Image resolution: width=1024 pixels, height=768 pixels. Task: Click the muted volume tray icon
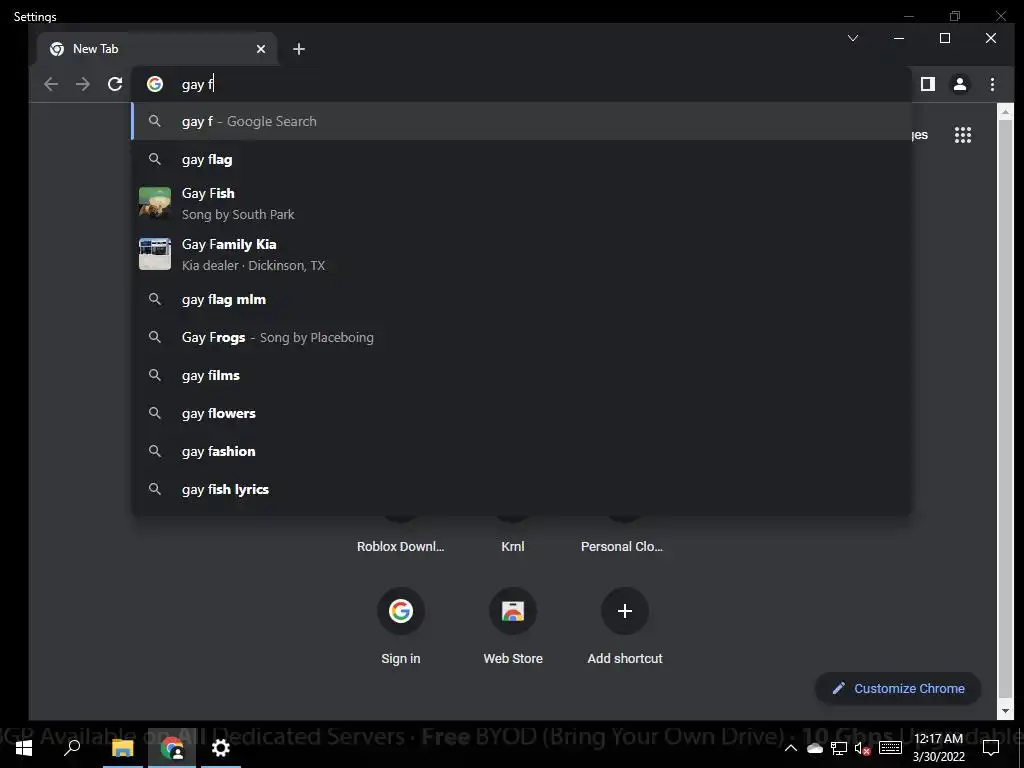point(863,748)
